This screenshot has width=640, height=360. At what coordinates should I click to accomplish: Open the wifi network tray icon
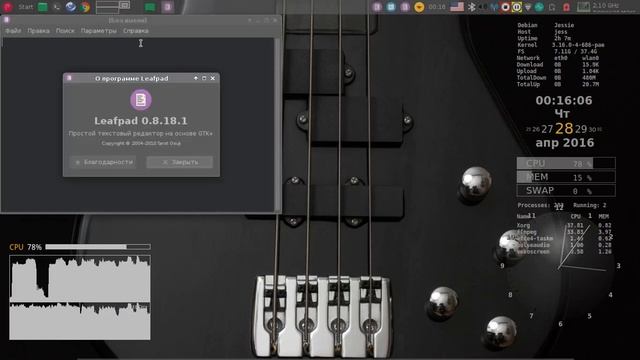(528, 7)
